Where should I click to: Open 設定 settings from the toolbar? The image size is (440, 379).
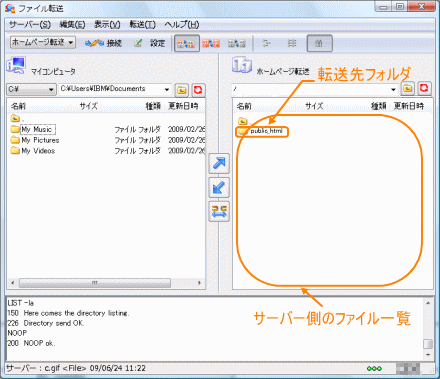pyautogui.click(x=149, y=43)
